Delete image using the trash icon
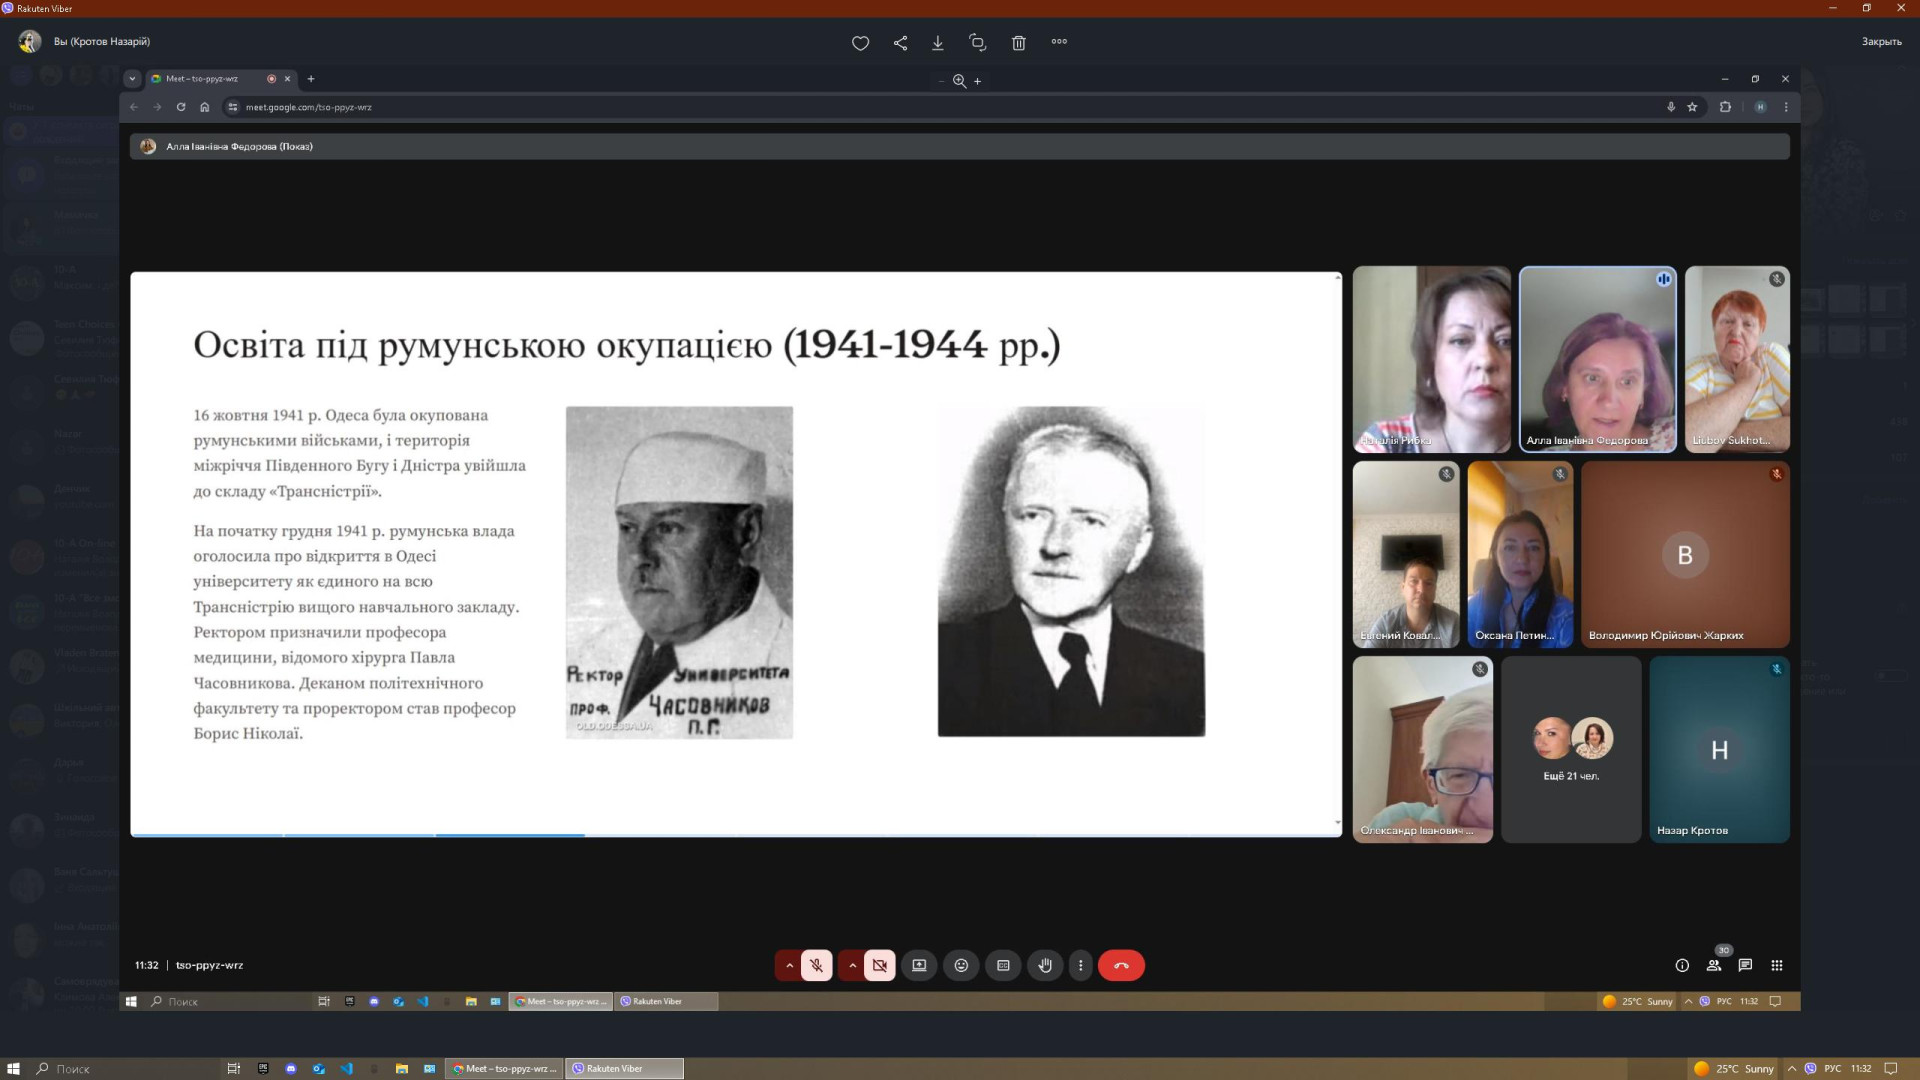The height and width of the screenshot is (1080, 1920). click(1018, 43)
